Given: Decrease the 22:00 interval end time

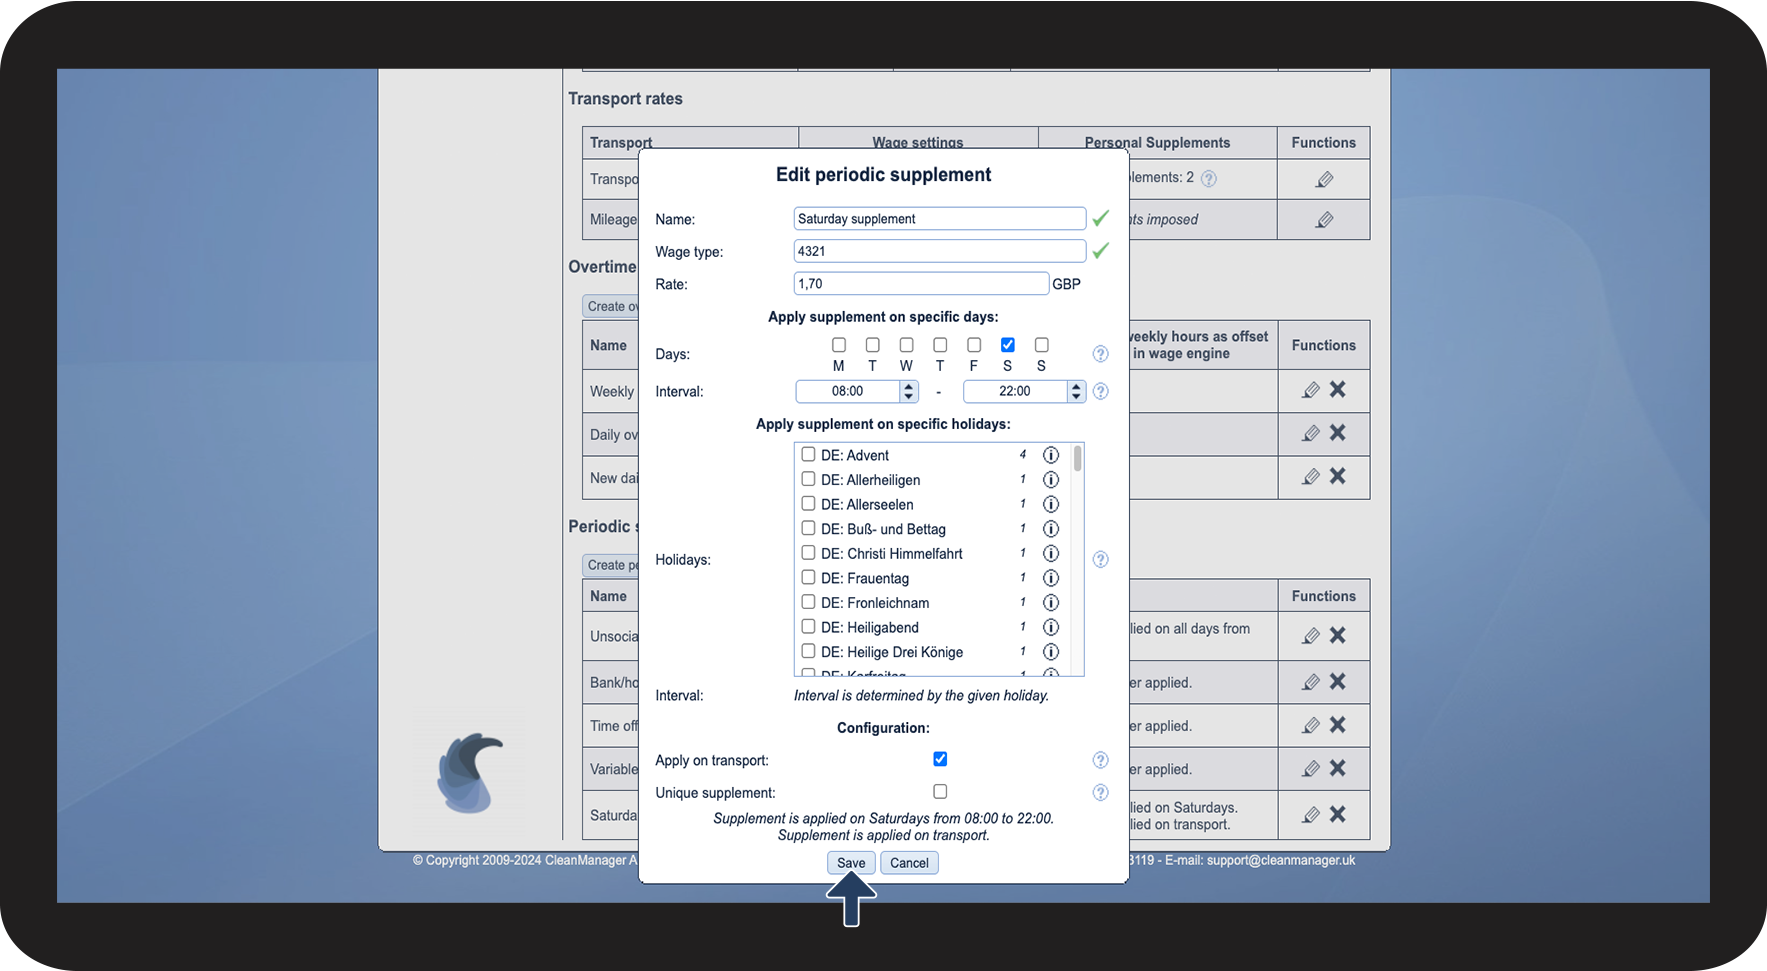Looking at the screenshot, I should [x=1076, y=397].
